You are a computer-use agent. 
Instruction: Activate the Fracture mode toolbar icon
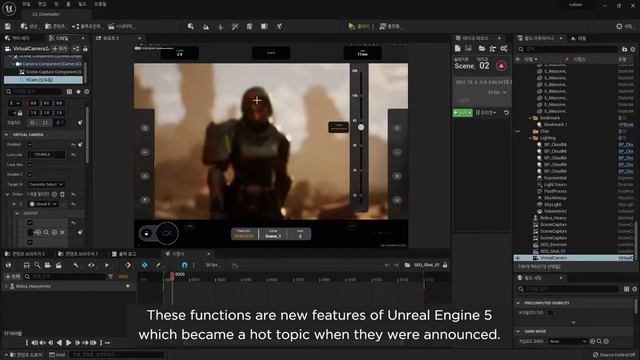(249, 27)
